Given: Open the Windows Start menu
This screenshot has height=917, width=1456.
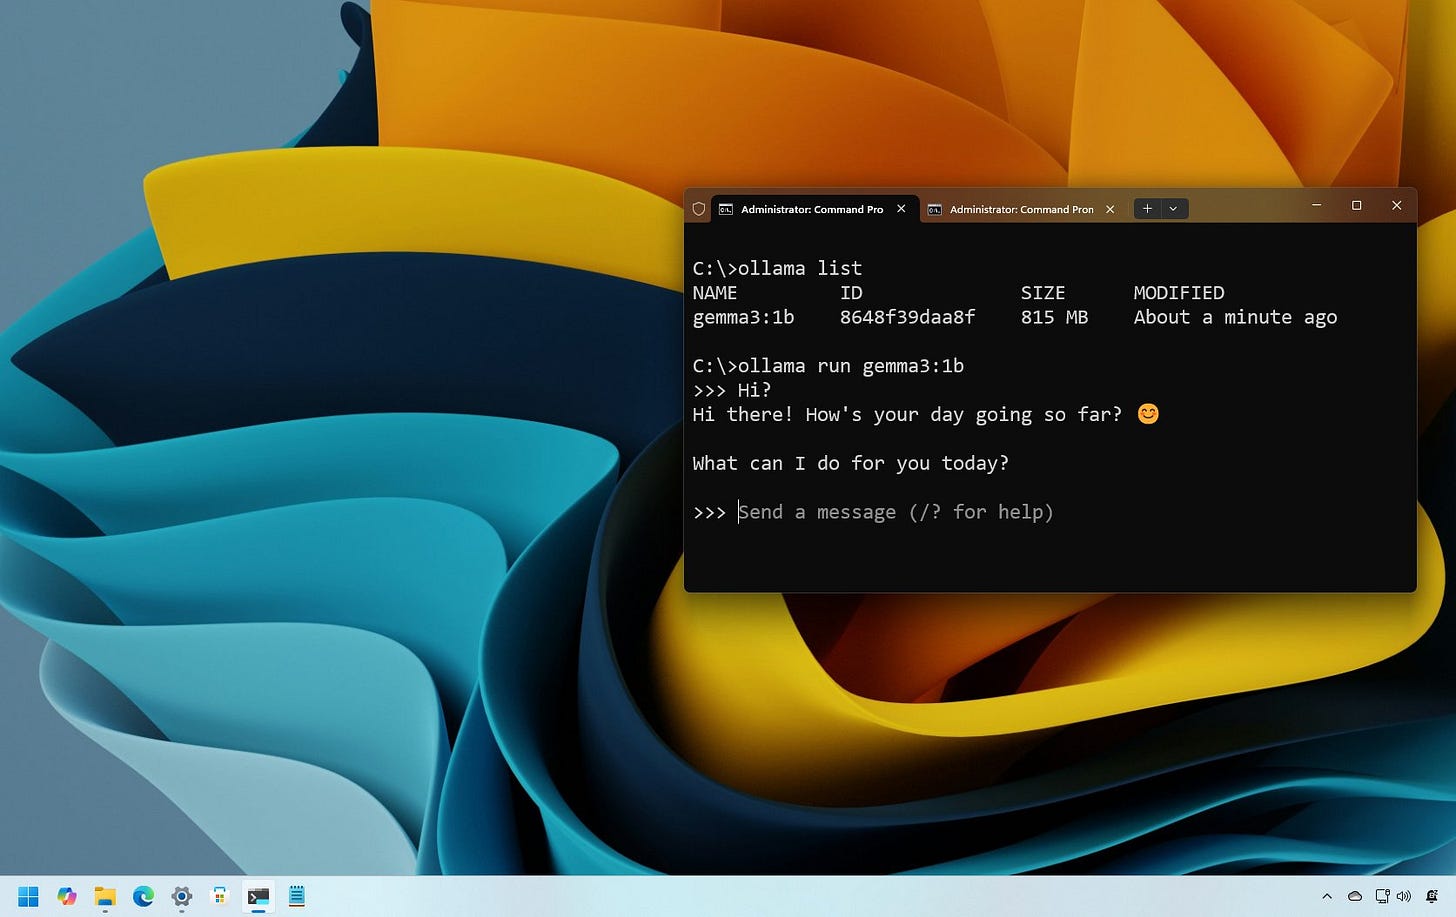Looking at the screenshot, I should tap(28, 896).
